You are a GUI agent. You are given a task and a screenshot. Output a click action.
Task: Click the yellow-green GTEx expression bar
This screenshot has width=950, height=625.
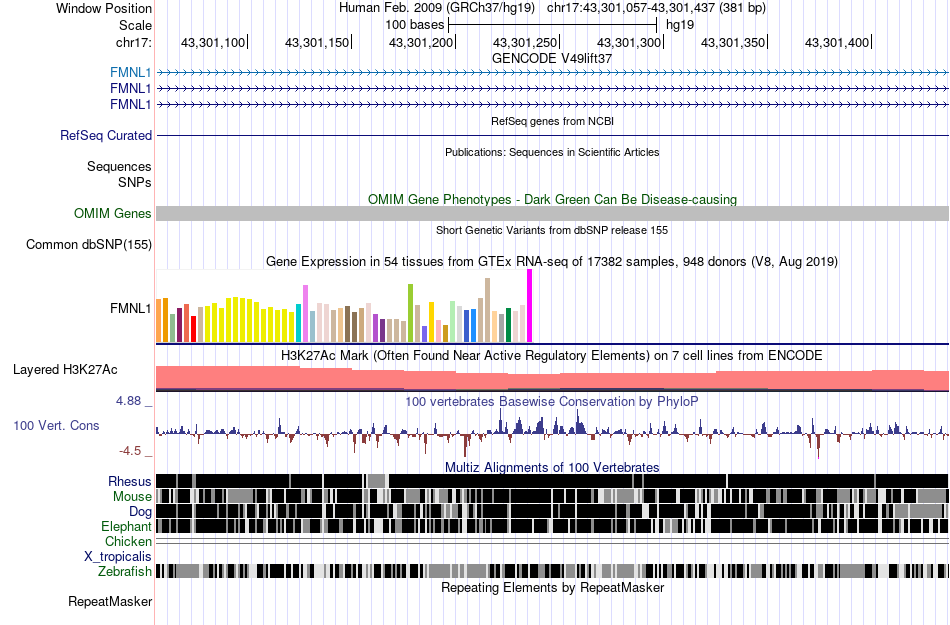tap(410, 313)
